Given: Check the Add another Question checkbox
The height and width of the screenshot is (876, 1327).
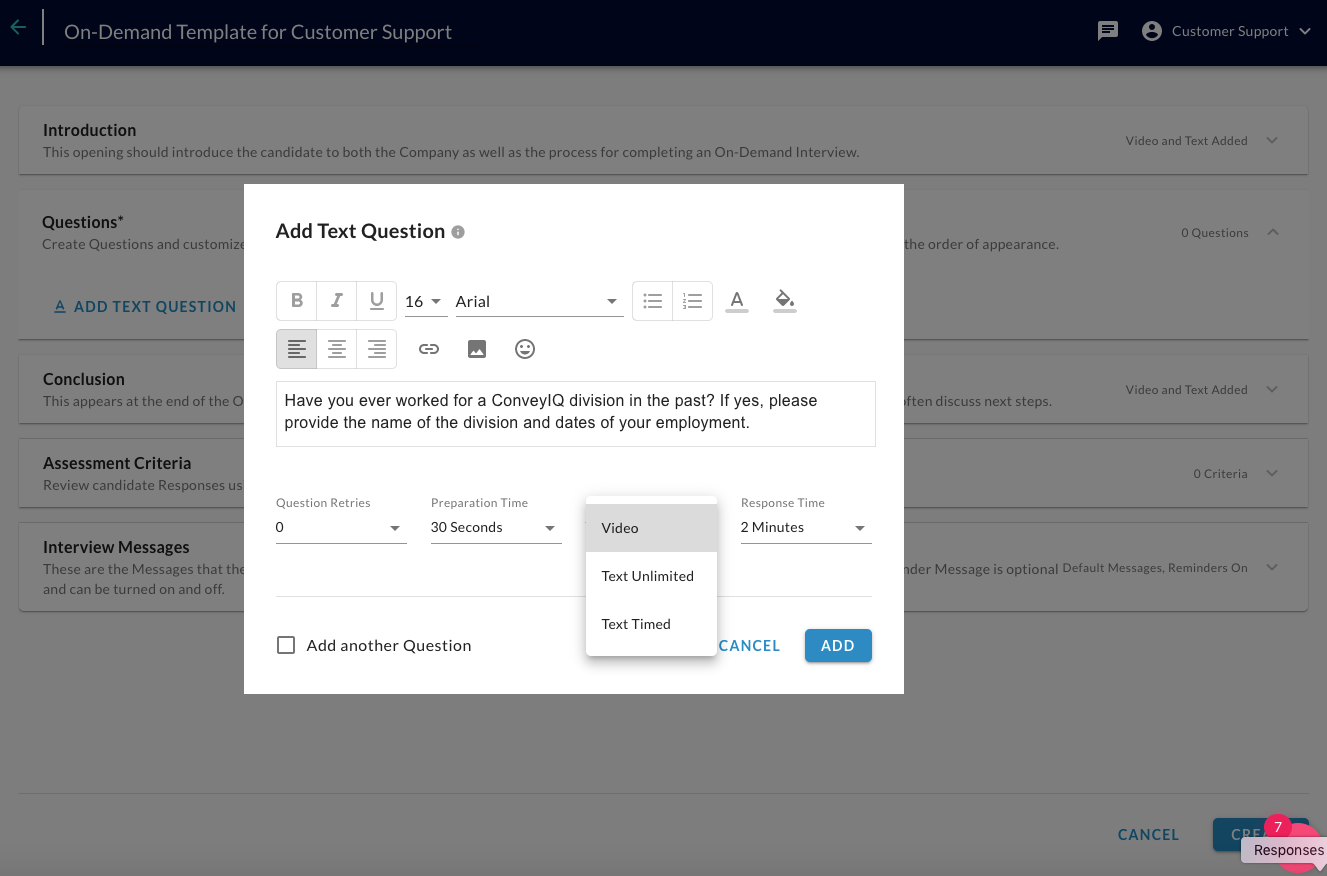Looking at the screenshot, I should 286,645.
